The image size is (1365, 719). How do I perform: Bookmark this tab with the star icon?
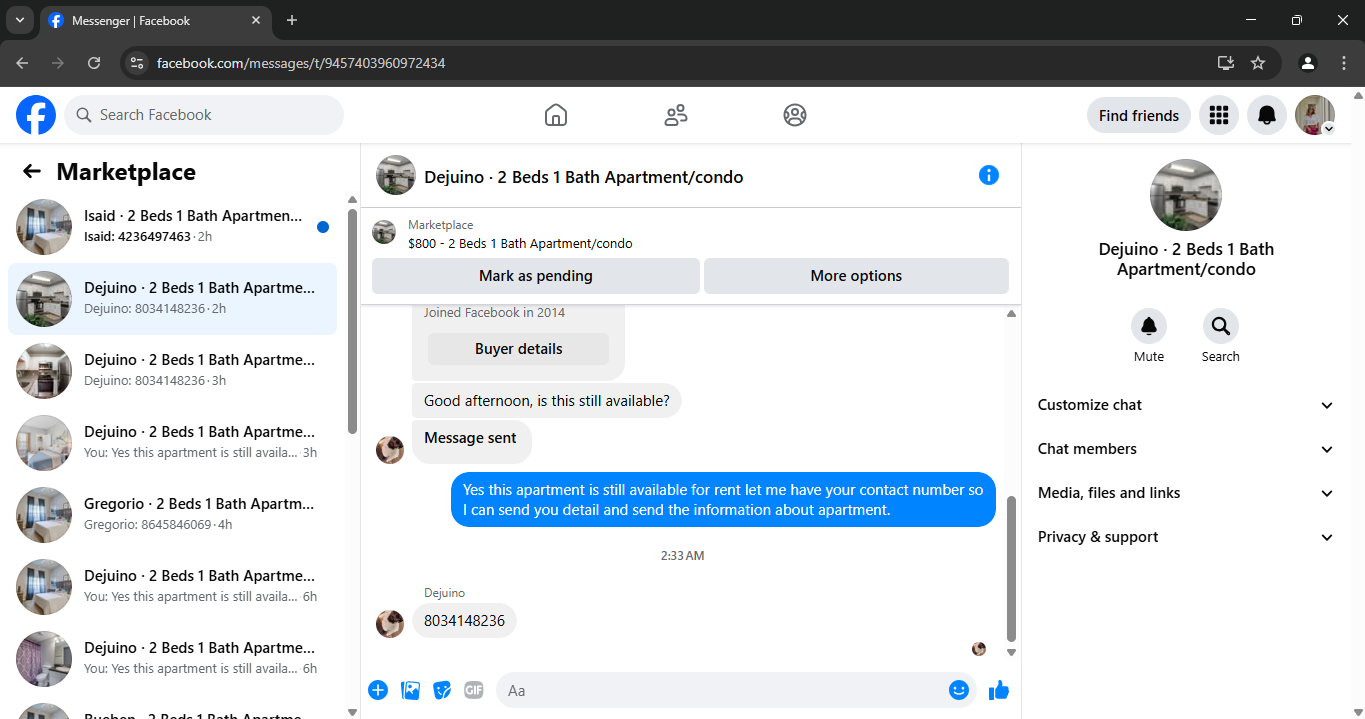(x=1258, y=63)
